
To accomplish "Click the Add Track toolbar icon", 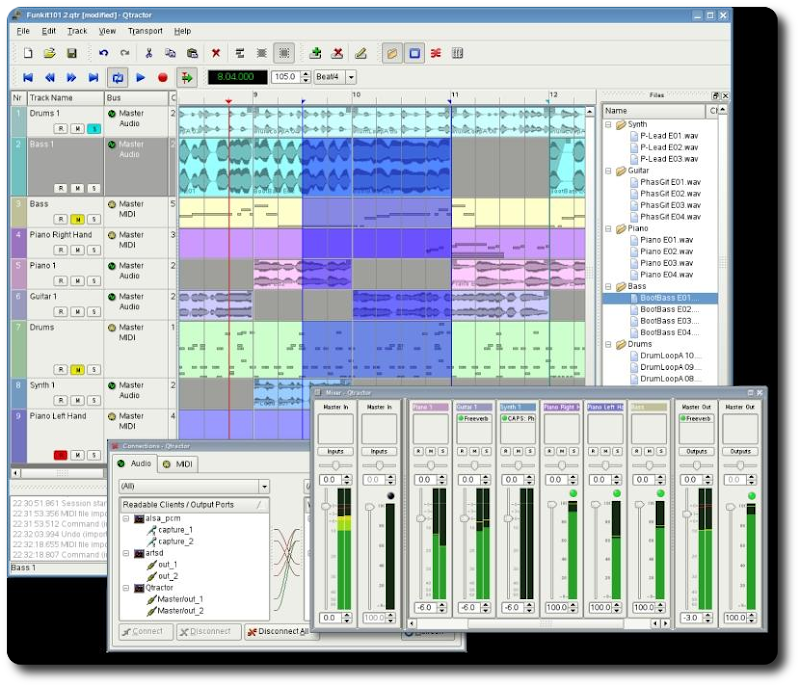I will coord(316,53).
